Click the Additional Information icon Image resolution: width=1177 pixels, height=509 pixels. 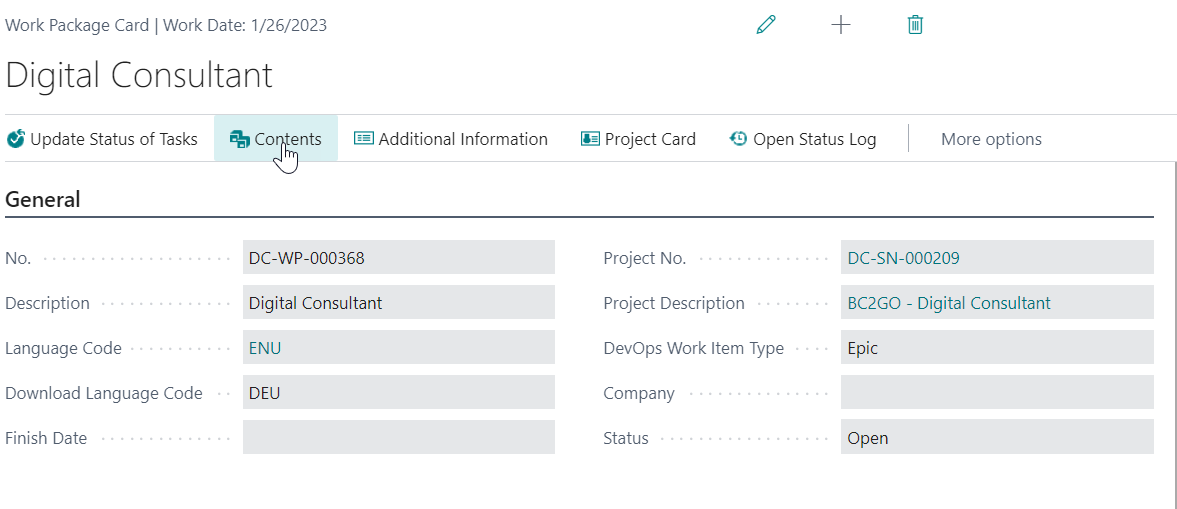pos(364,139)
